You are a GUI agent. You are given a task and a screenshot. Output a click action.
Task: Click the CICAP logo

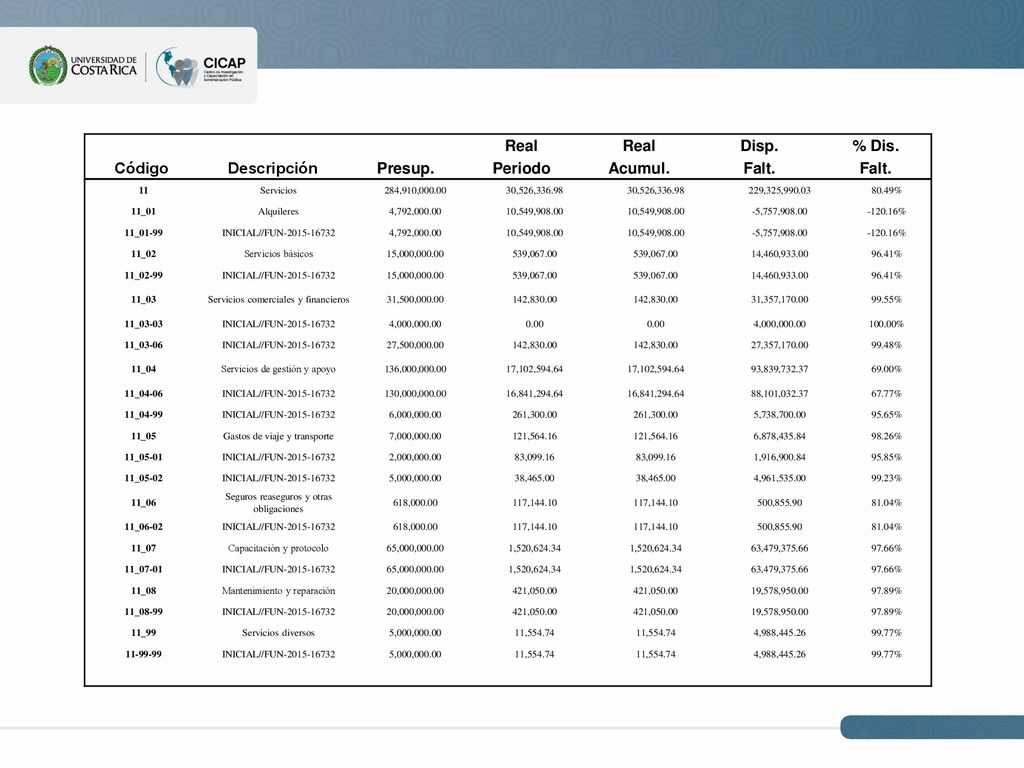coord(200,67)
